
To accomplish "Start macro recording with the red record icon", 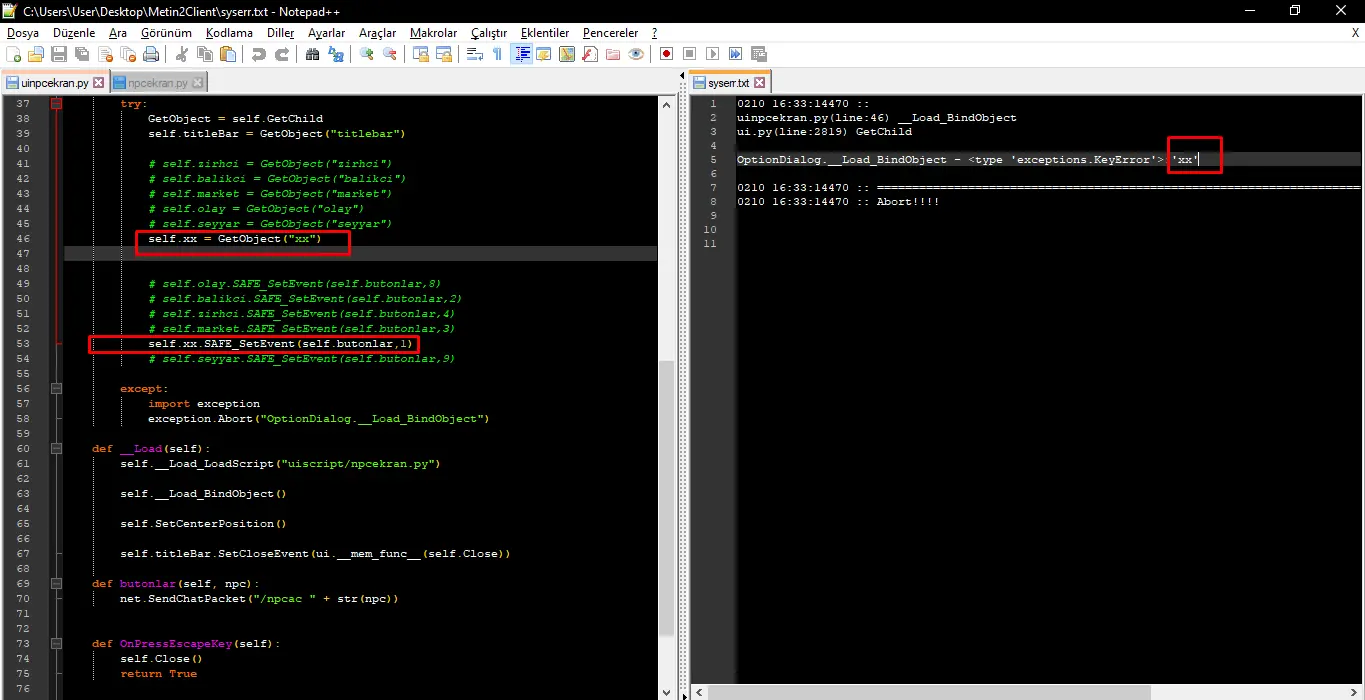I will (666, 54).
